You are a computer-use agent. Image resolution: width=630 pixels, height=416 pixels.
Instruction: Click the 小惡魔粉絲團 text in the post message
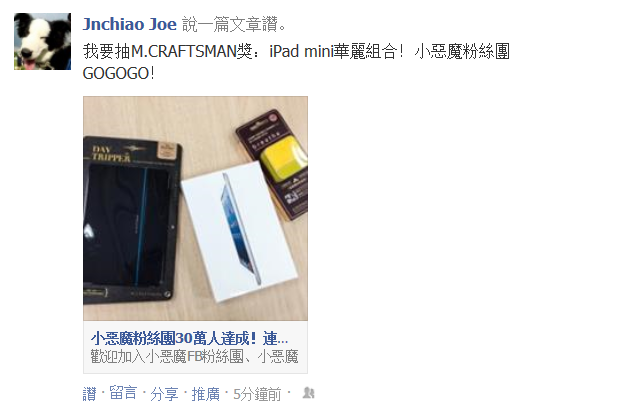462,51
